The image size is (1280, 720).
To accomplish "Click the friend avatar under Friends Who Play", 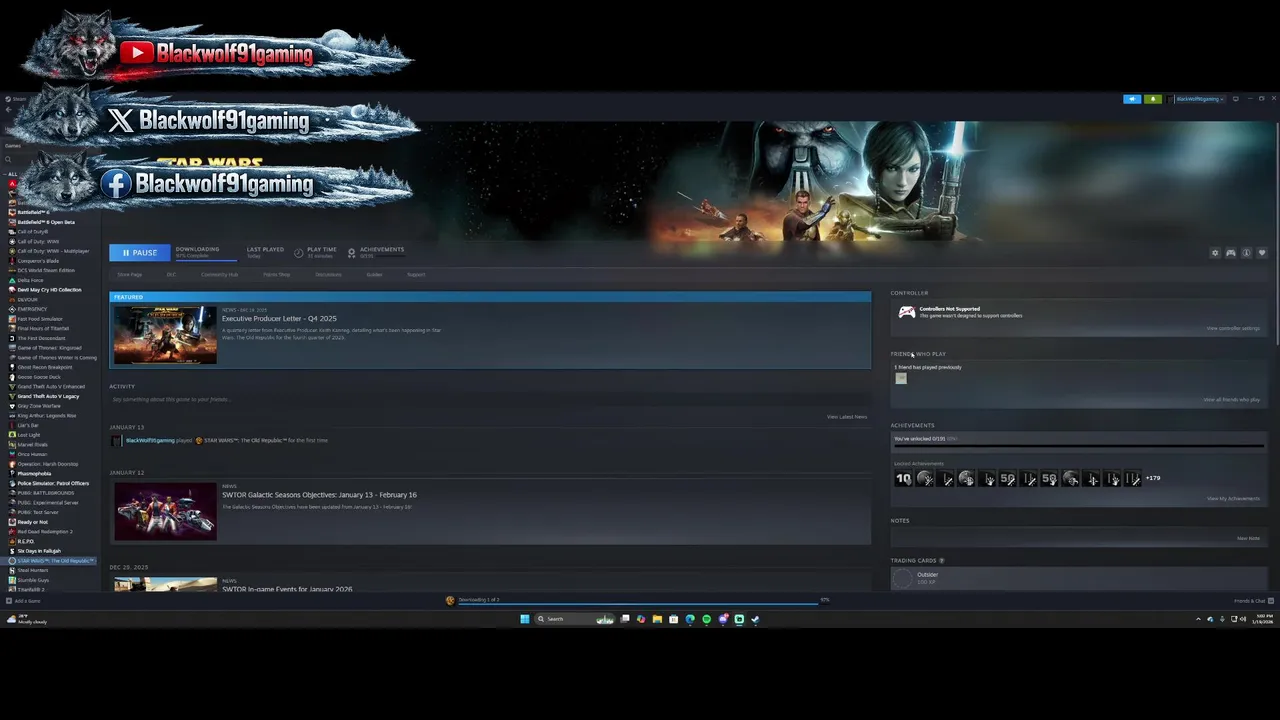I will point(901,378).
